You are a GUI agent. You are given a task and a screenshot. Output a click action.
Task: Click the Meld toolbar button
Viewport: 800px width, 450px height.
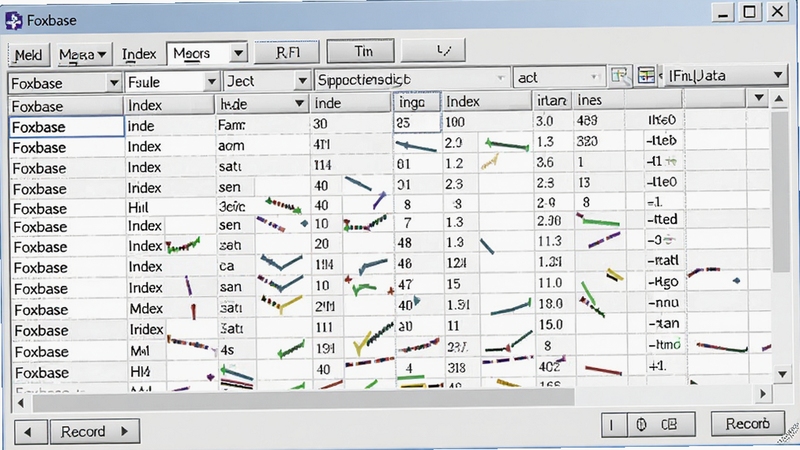29,55
